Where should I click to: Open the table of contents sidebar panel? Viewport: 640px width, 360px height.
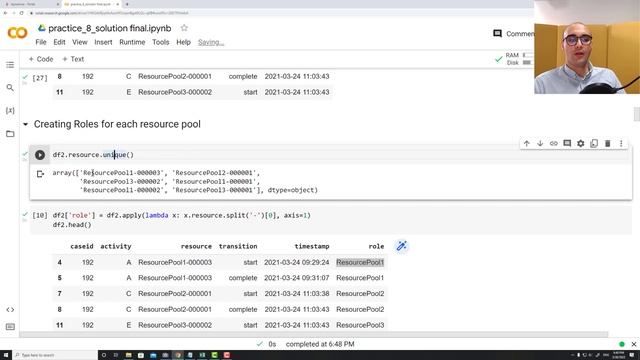click(10, 65)
